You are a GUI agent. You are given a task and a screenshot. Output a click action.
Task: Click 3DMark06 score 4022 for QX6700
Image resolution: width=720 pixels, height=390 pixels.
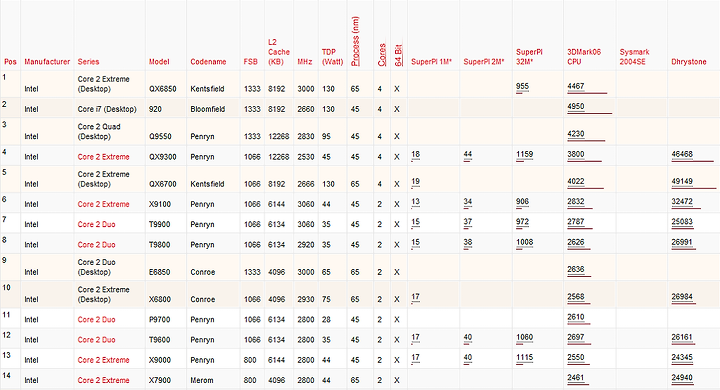click(x=575, y=181)
